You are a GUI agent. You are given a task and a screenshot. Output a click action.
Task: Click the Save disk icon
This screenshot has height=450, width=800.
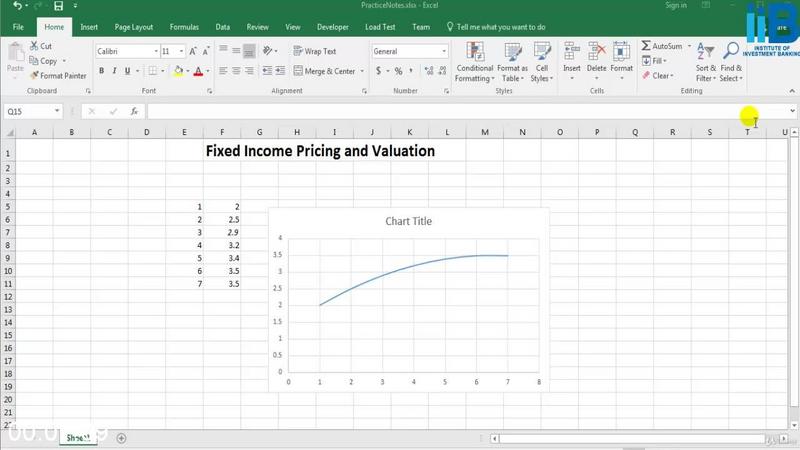(x=58, y=6)
